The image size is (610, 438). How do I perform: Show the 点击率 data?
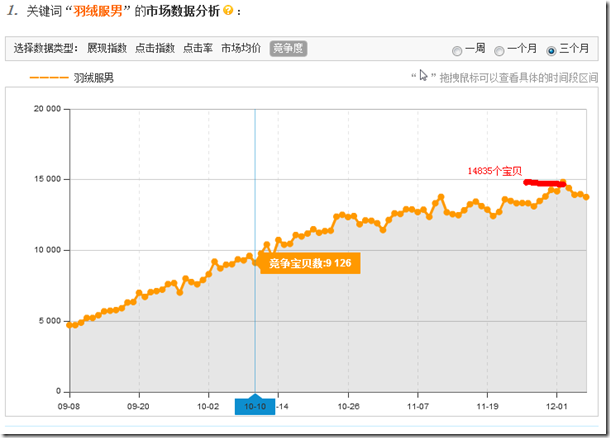[197, 48]
